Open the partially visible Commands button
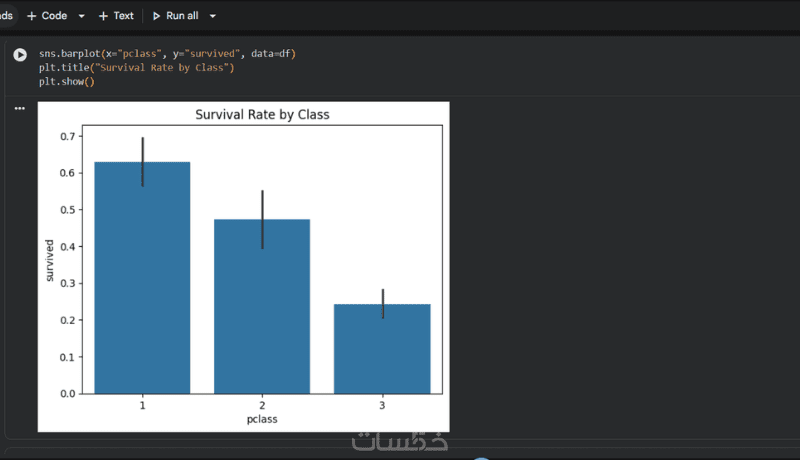 click(6, 16)
